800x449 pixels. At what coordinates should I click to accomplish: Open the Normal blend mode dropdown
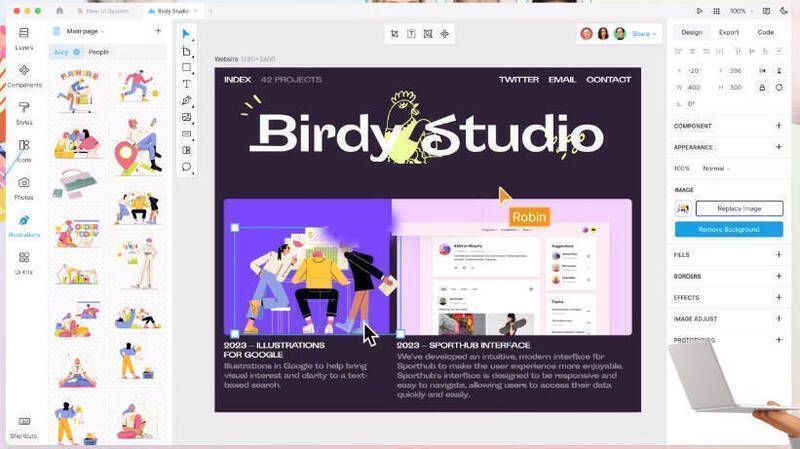[714, 168]
